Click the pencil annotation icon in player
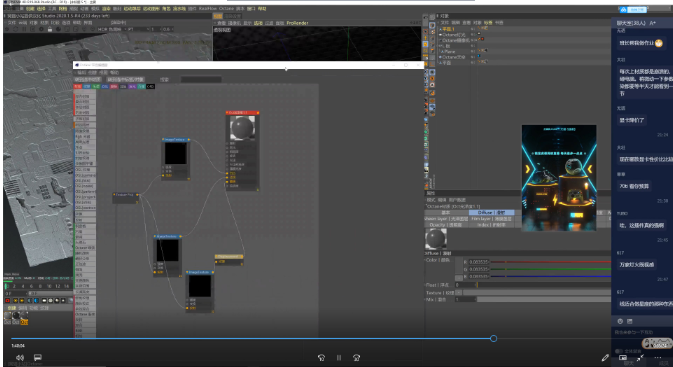673x367 pixels. click(605, 357)
